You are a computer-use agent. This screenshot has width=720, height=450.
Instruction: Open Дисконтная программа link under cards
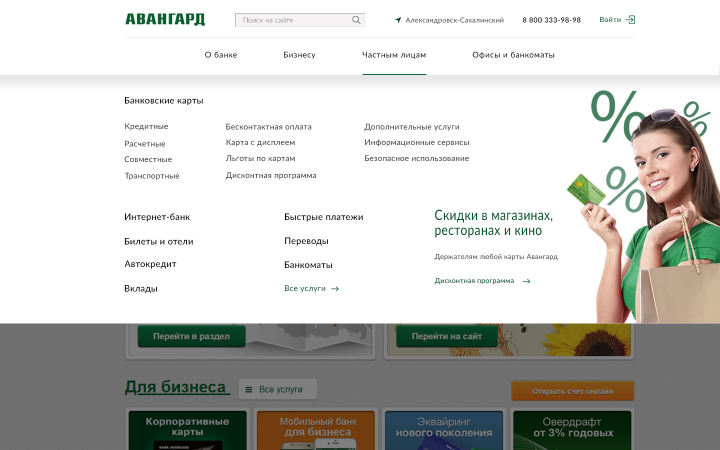coord(270,175)
